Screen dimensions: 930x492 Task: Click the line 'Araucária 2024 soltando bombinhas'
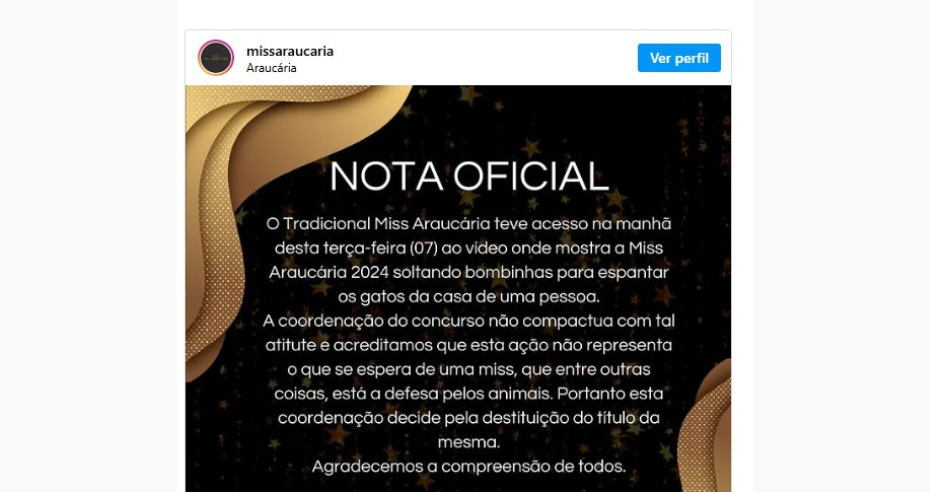469,272
